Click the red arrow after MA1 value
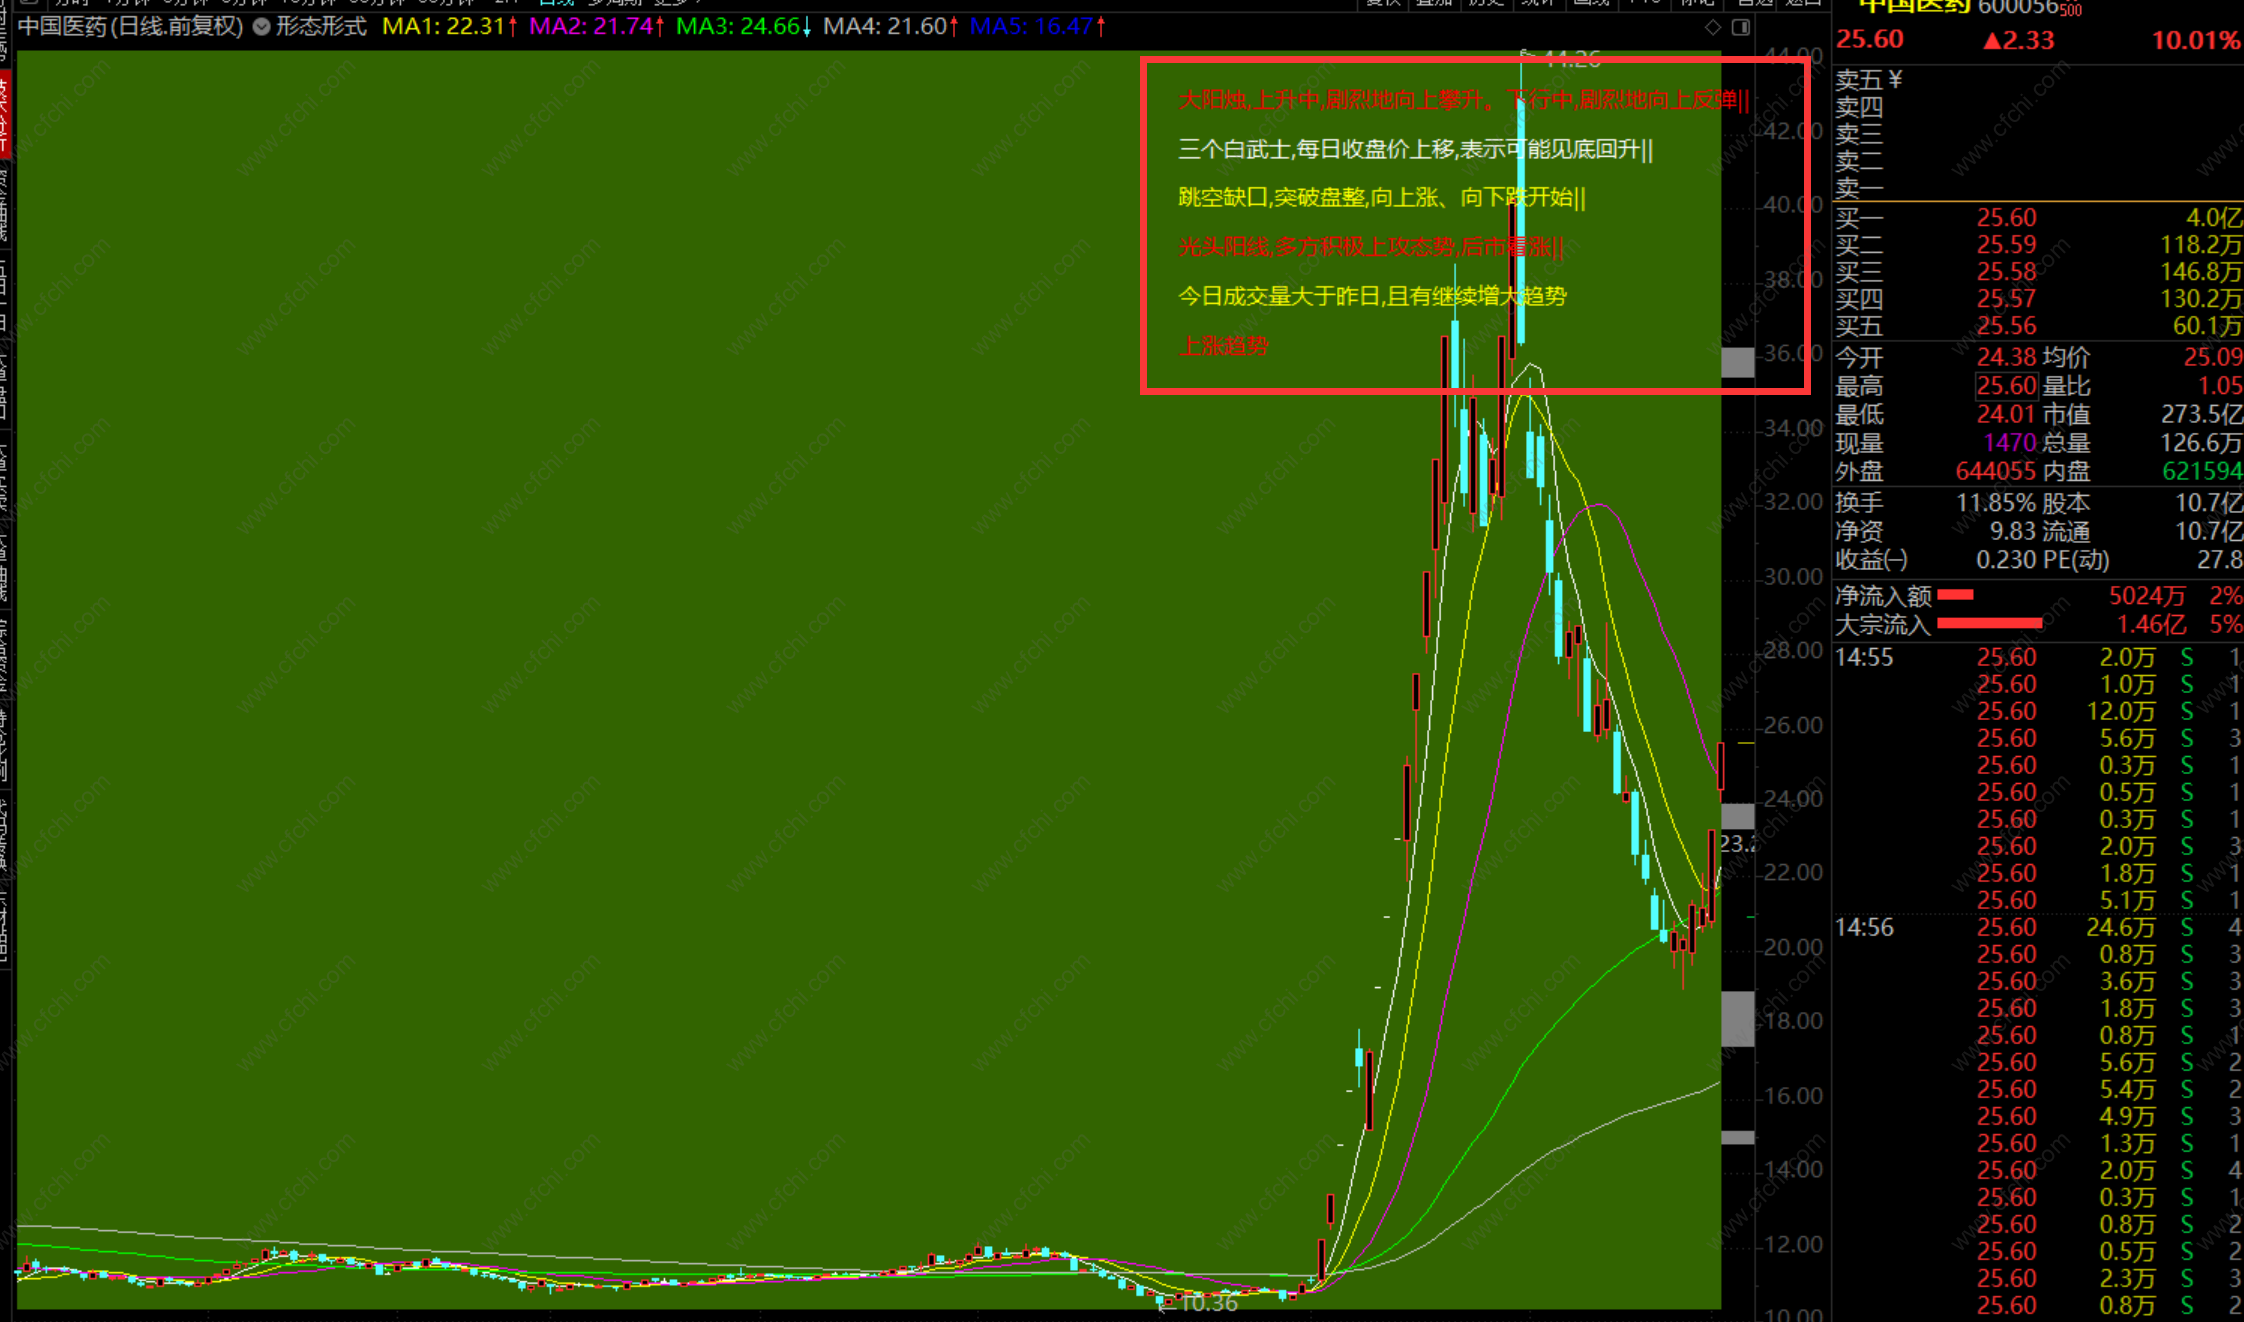This screenshot has width=2244, height=1322. pos(513,27)
